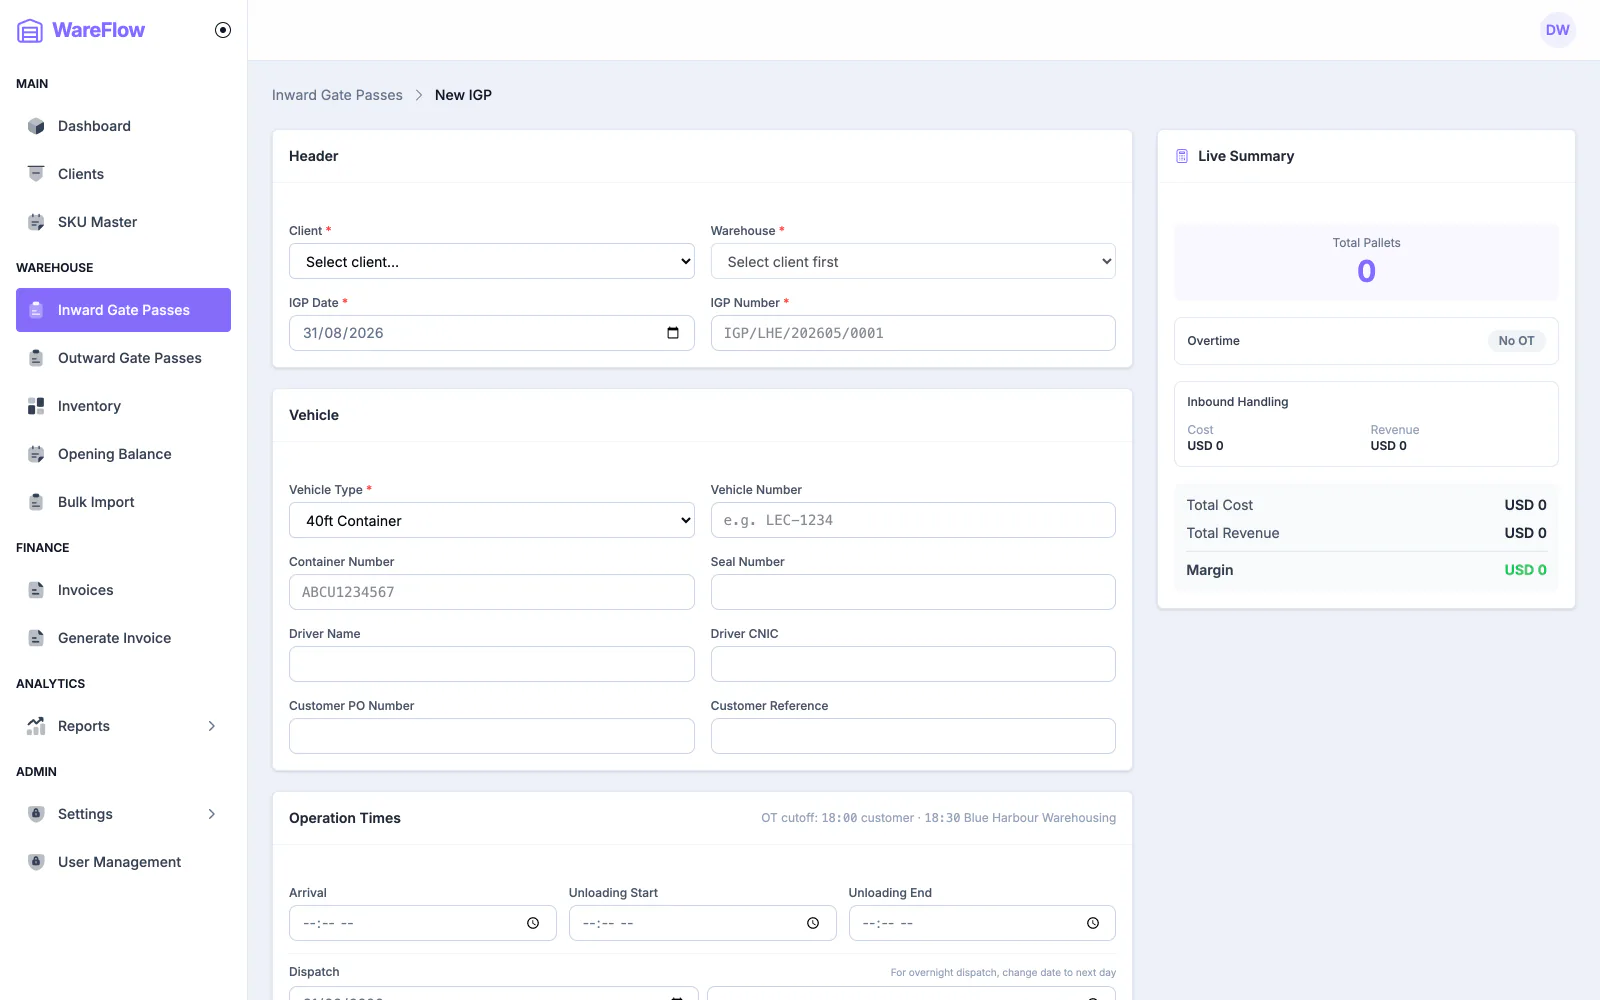Image resolution: width=1600 pixels, height=1000 pixels.
Task: Expand the Settings submenu chevron
Action: 212,814
